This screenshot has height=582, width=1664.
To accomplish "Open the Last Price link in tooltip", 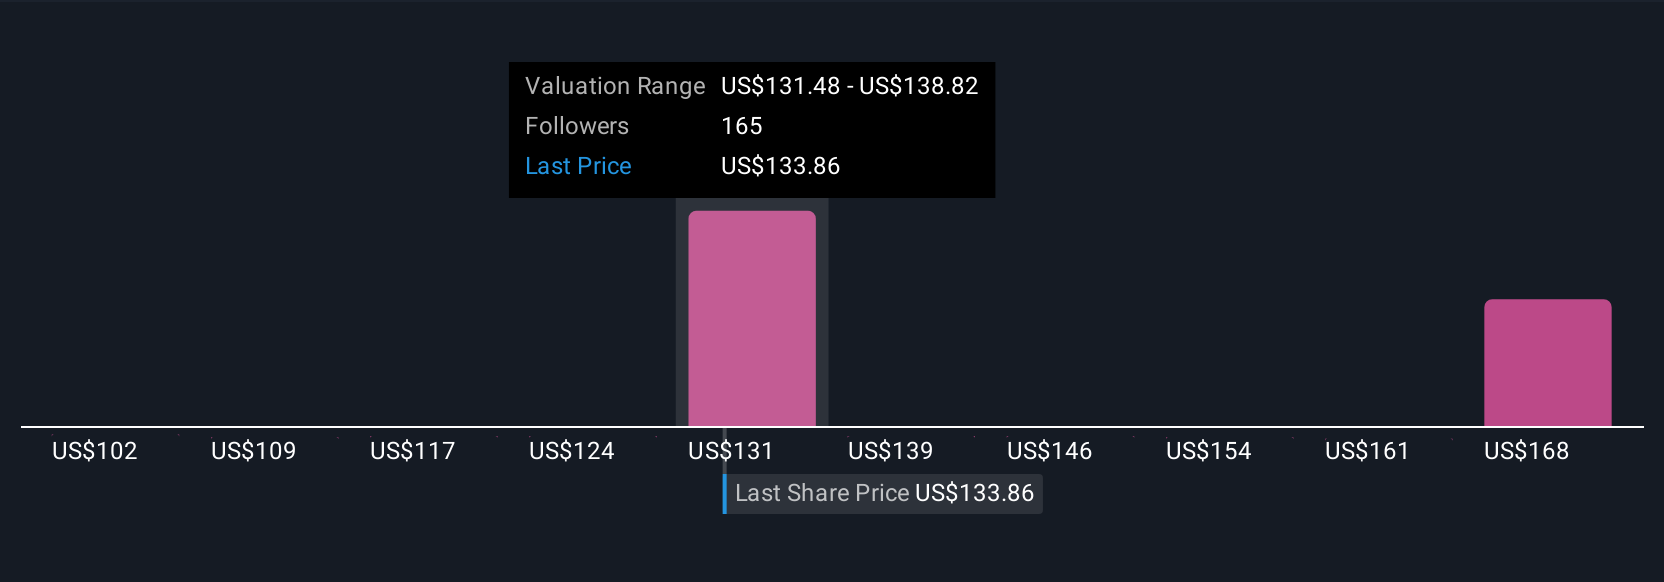I will (x=578, y=166).
